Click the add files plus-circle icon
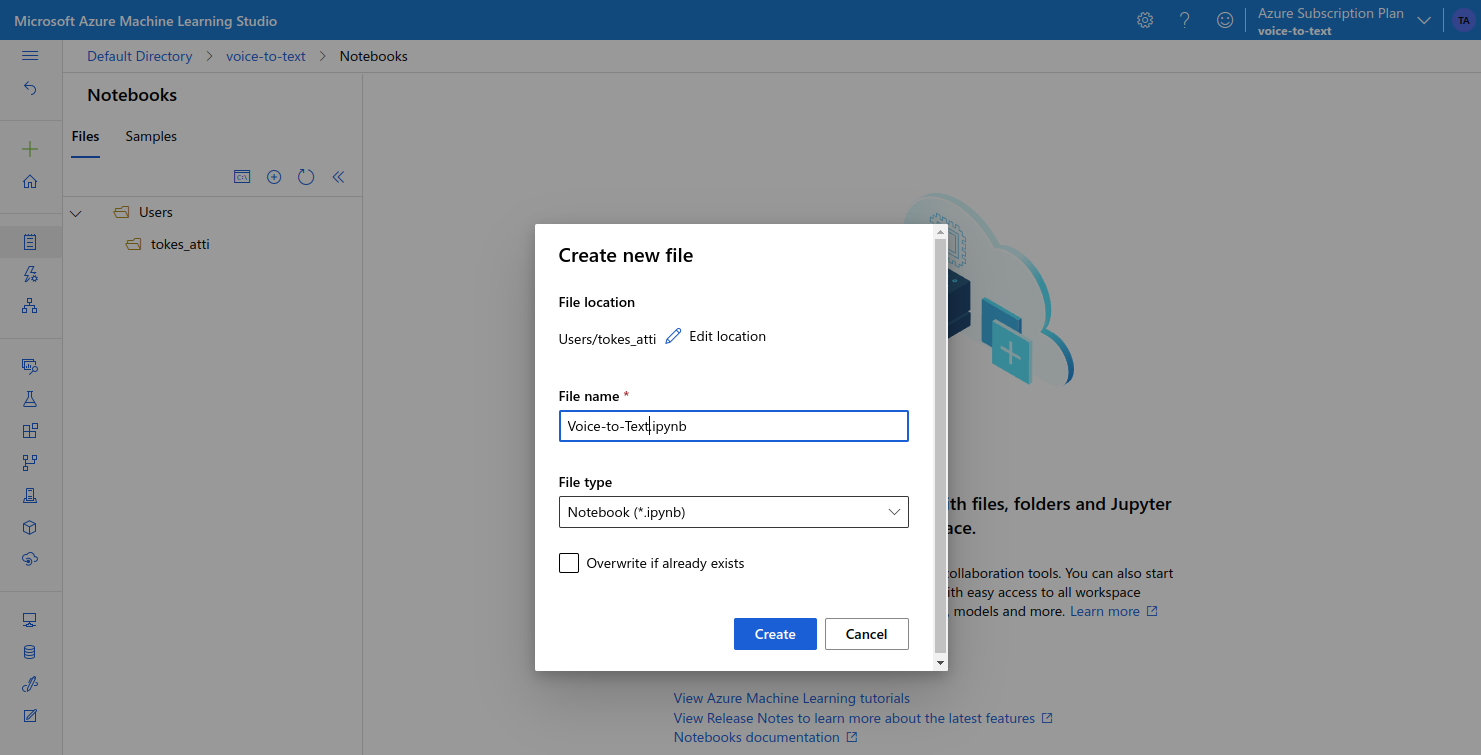 (x=274, y=177)
